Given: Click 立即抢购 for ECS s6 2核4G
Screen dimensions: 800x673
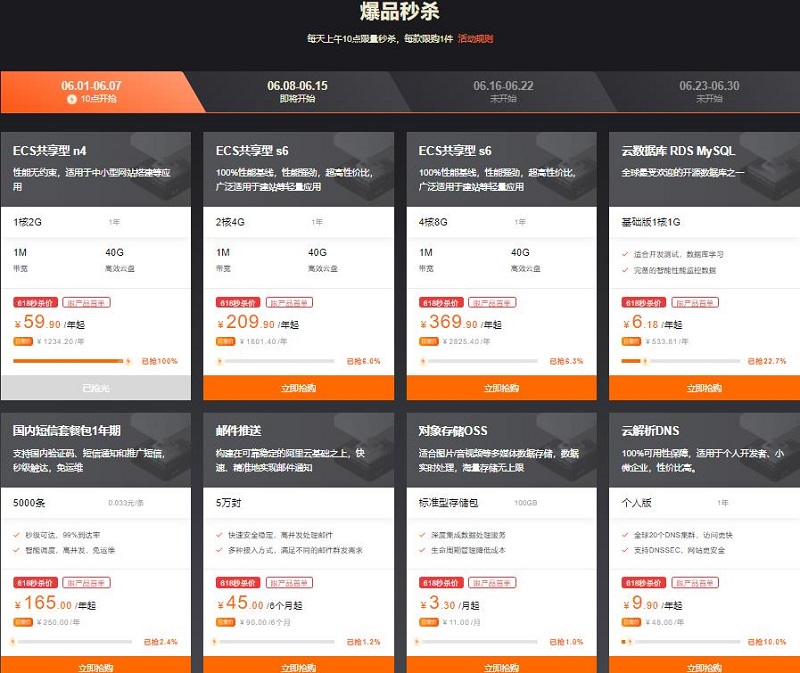Looking at the screenshot, I should pos(298,388).
